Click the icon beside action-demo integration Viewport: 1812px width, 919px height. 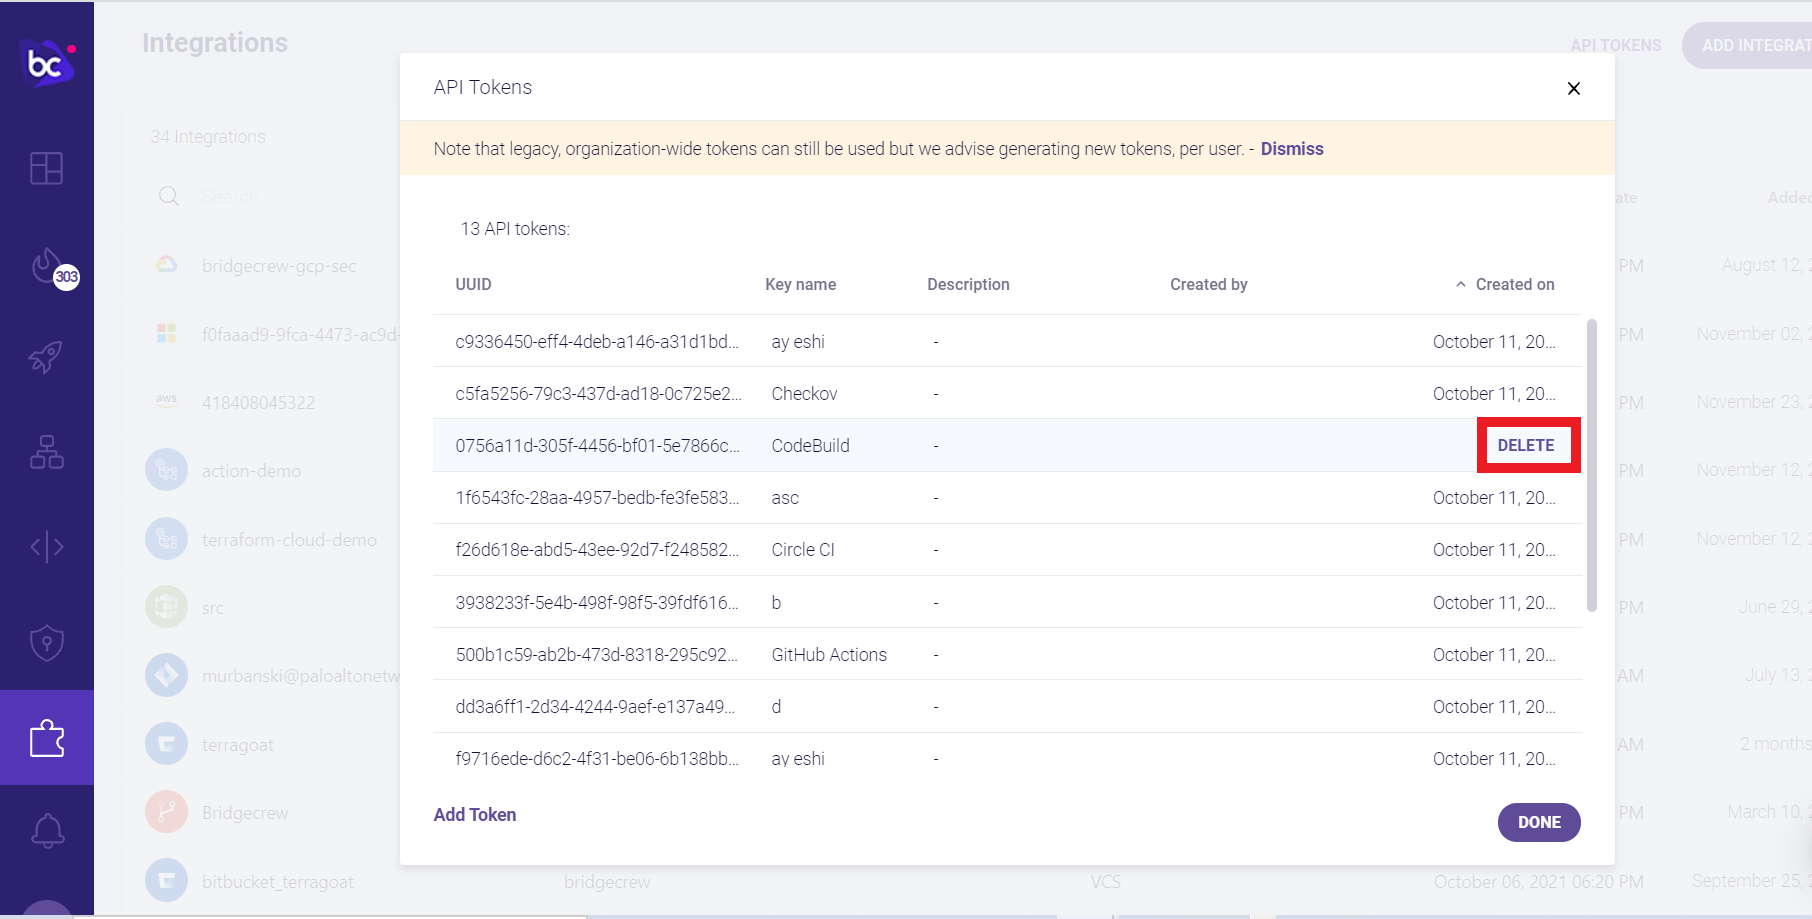click(x=166, y=470)
